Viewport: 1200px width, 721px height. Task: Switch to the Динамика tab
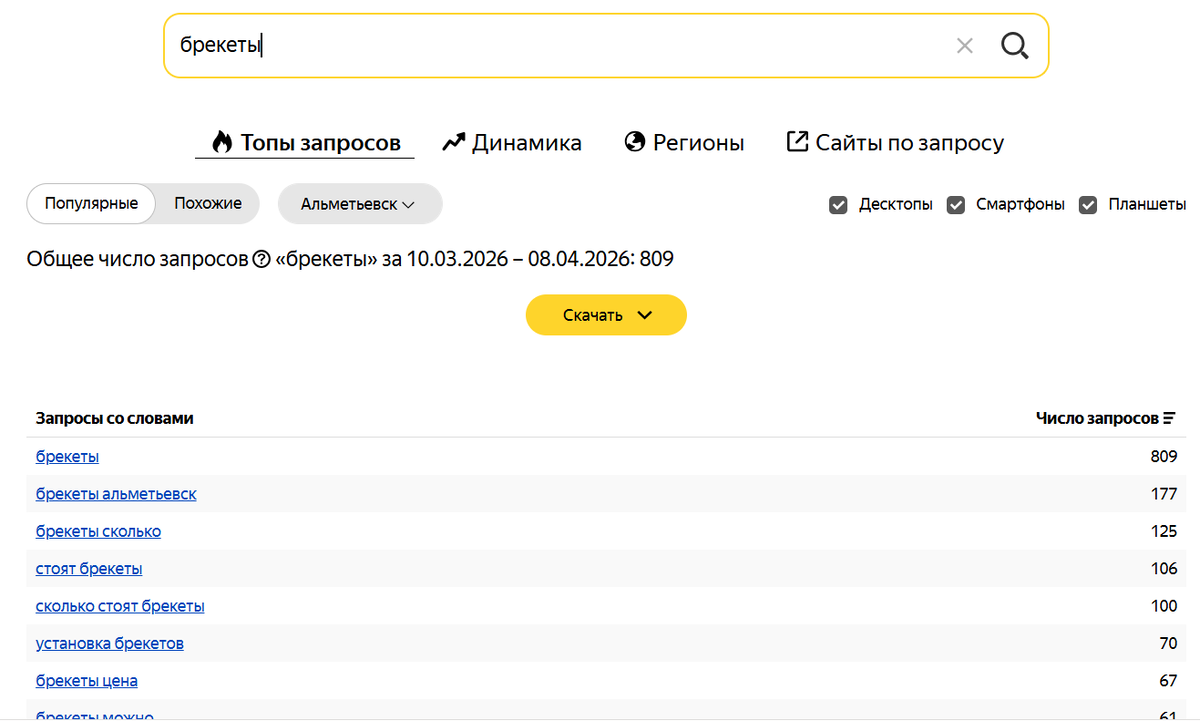(525, 141)
